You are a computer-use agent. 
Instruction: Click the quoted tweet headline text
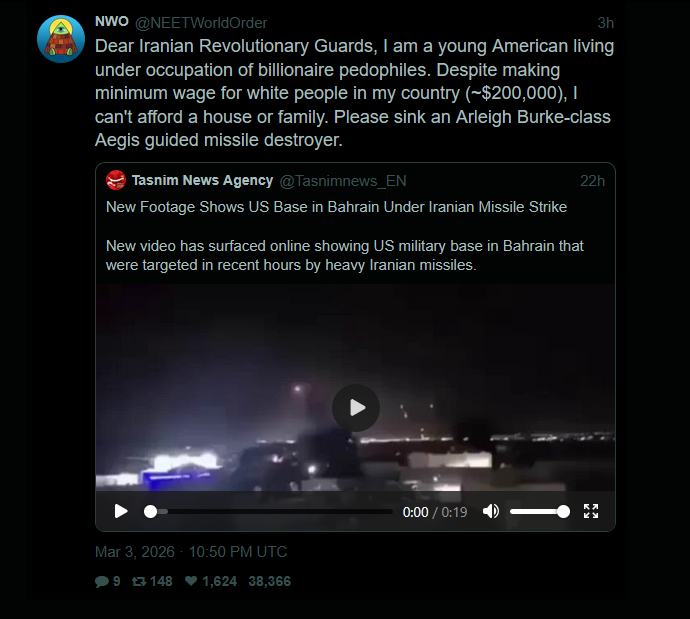click(336, 207)
